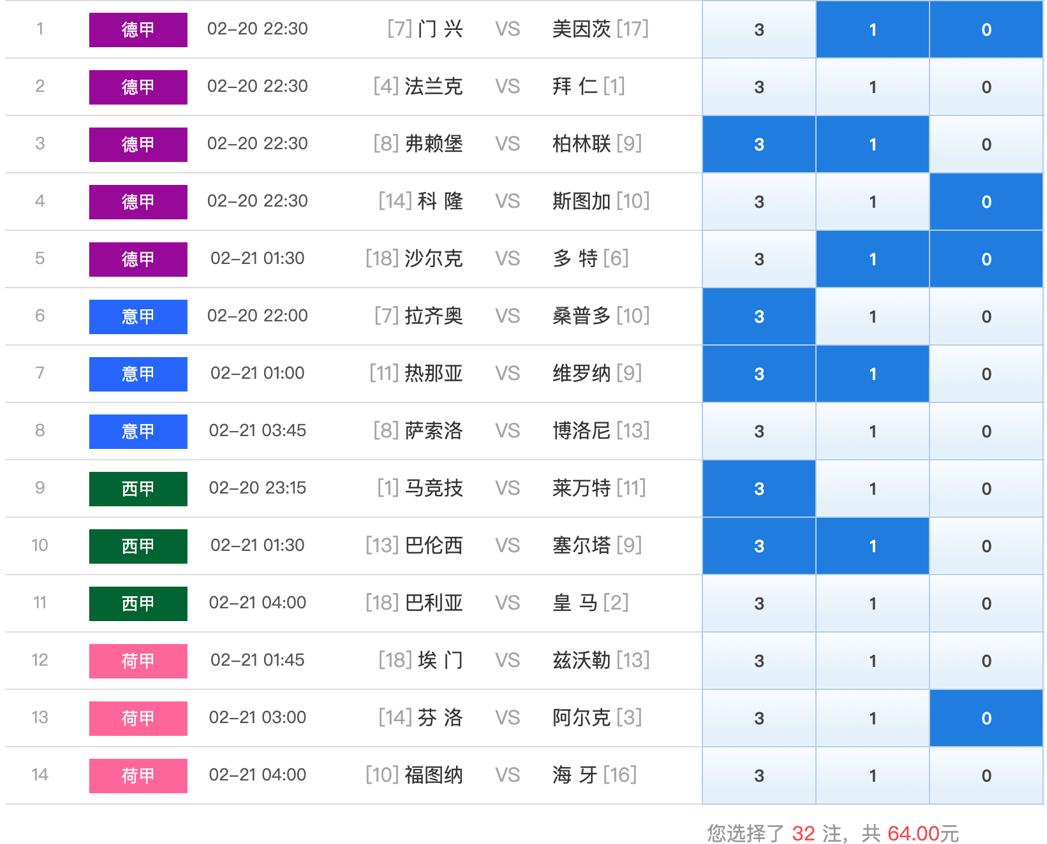Unselect loss (0) for 科隆 vs 斯图加
1047x844 pixels.
(x=986, y=202)
